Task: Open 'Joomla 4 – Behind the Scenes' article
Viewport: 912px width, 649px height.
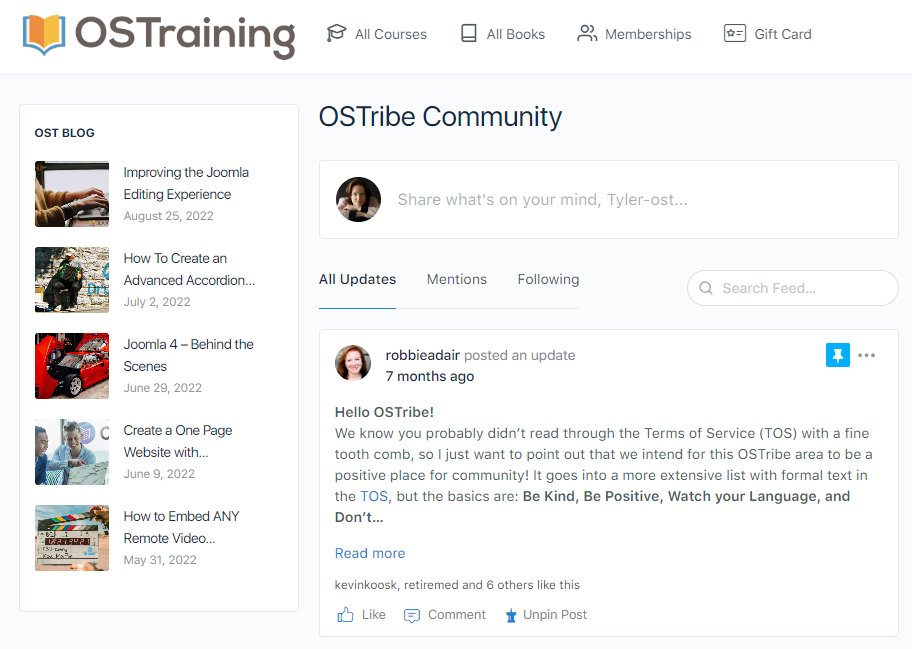Action: [x=188, y=355]
